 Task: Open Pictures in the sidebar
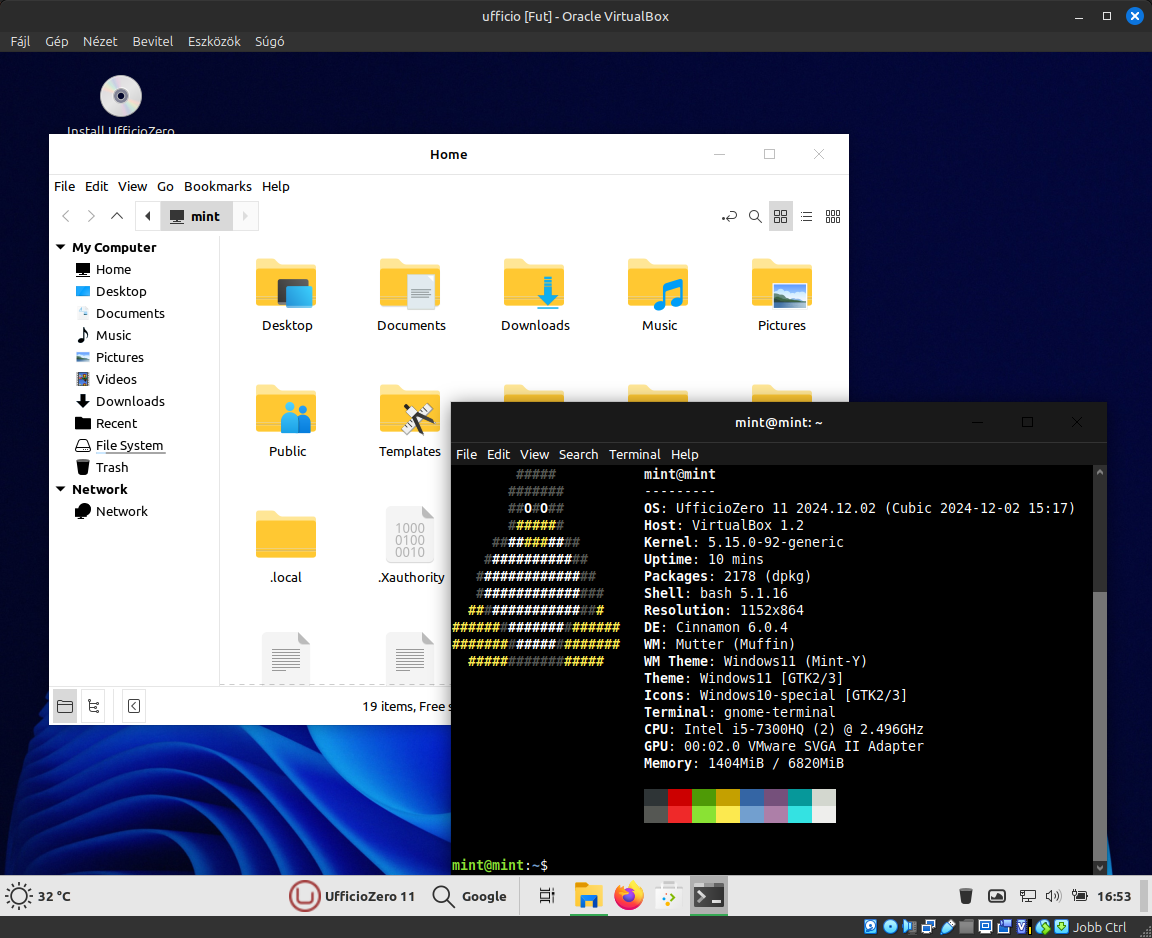coord(120,358)
